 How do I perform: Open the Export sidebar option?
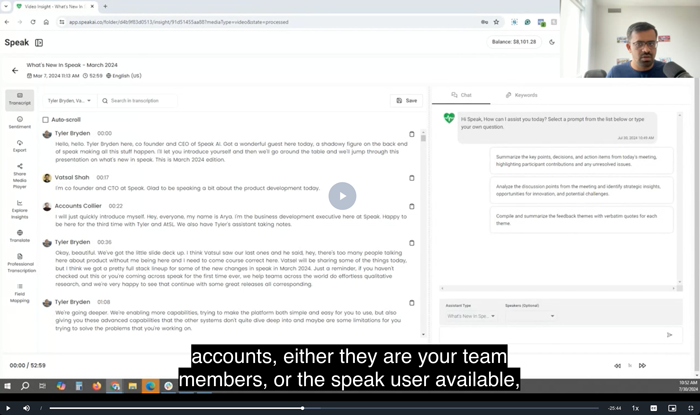(x=20, y=146)
